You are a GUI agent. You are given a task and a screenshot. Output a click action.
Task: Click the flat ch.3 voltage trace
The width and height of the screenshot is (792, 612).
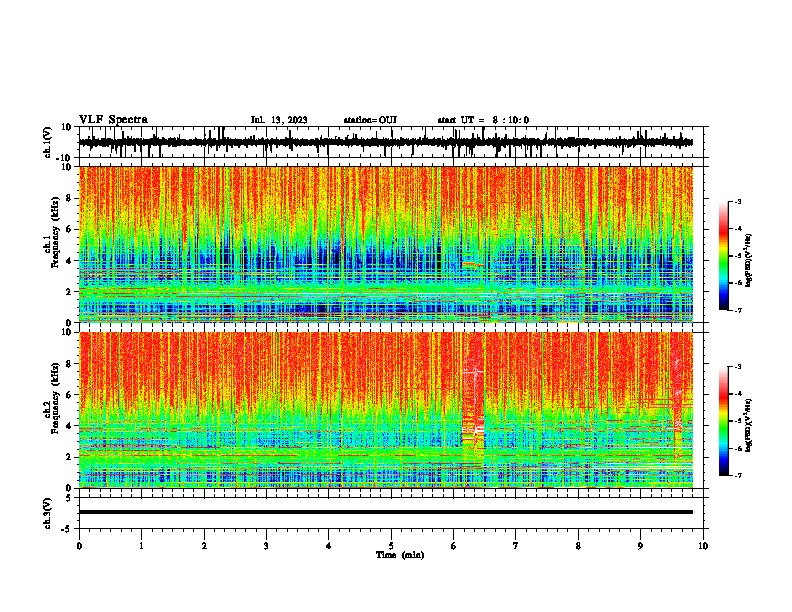pyautogui.click(x=386, y=512)
